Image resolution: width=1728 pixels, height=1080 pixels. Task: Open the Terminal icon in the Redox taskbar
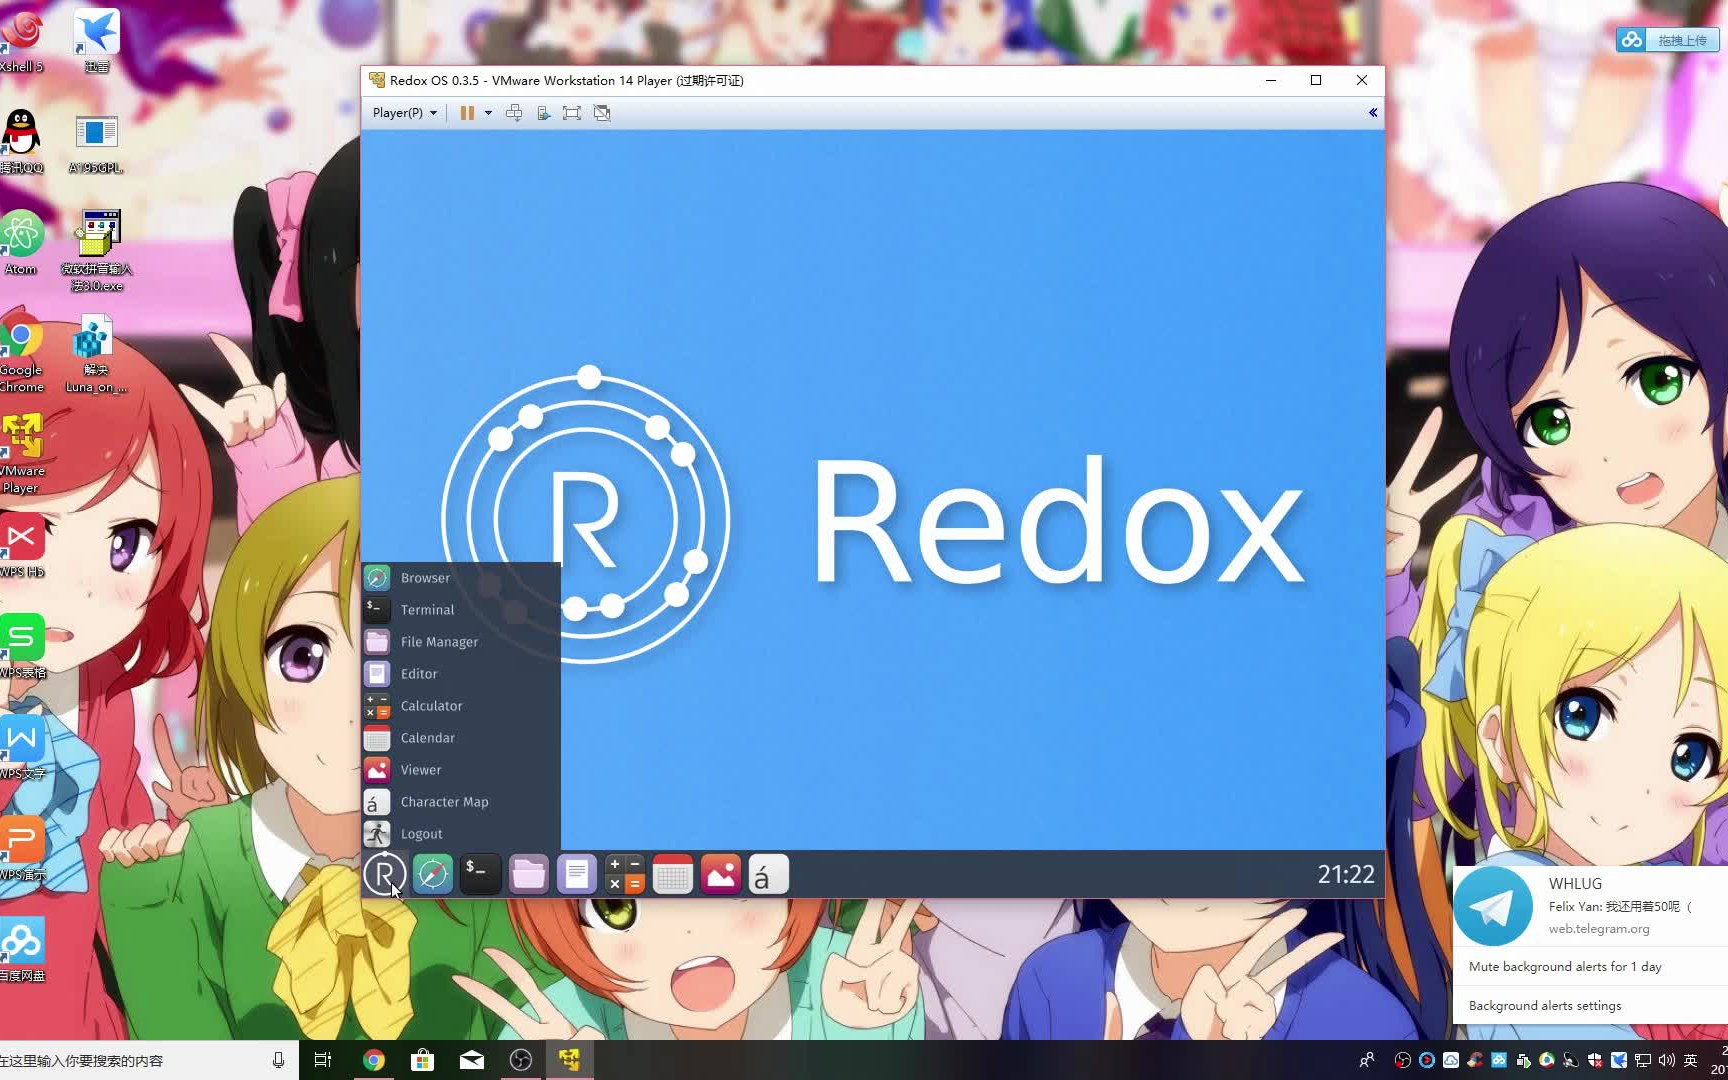pyautogui.click(x=480, y=873)
